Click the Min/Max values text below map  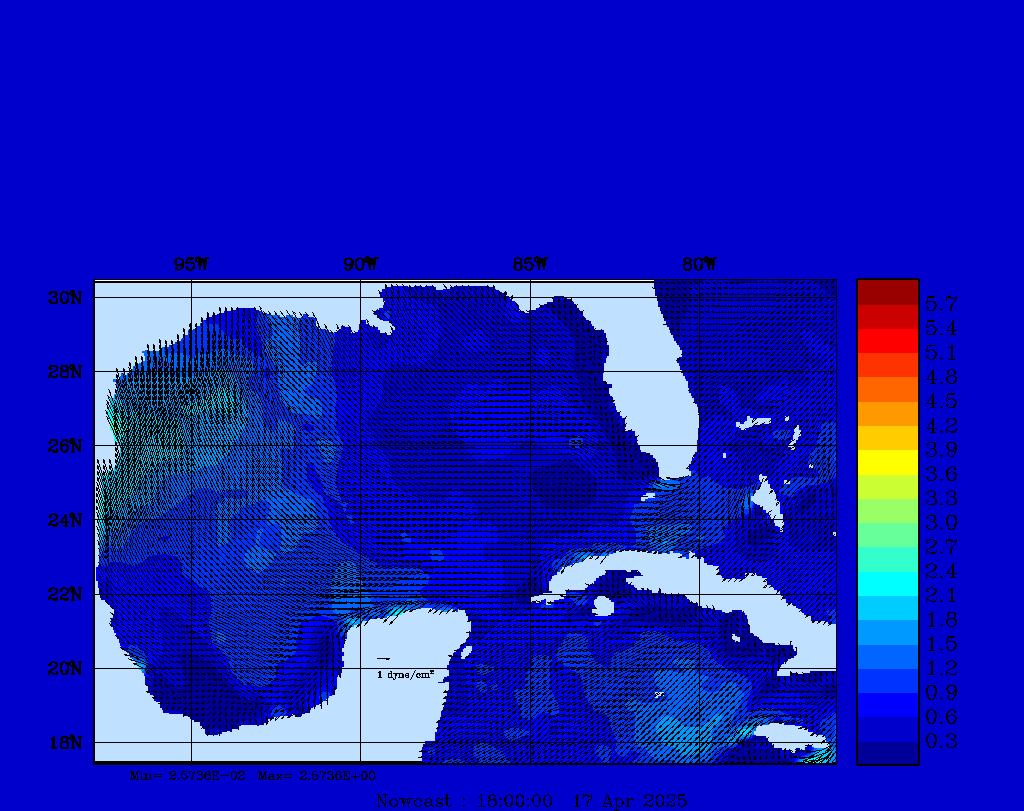(x=254, y=775)
